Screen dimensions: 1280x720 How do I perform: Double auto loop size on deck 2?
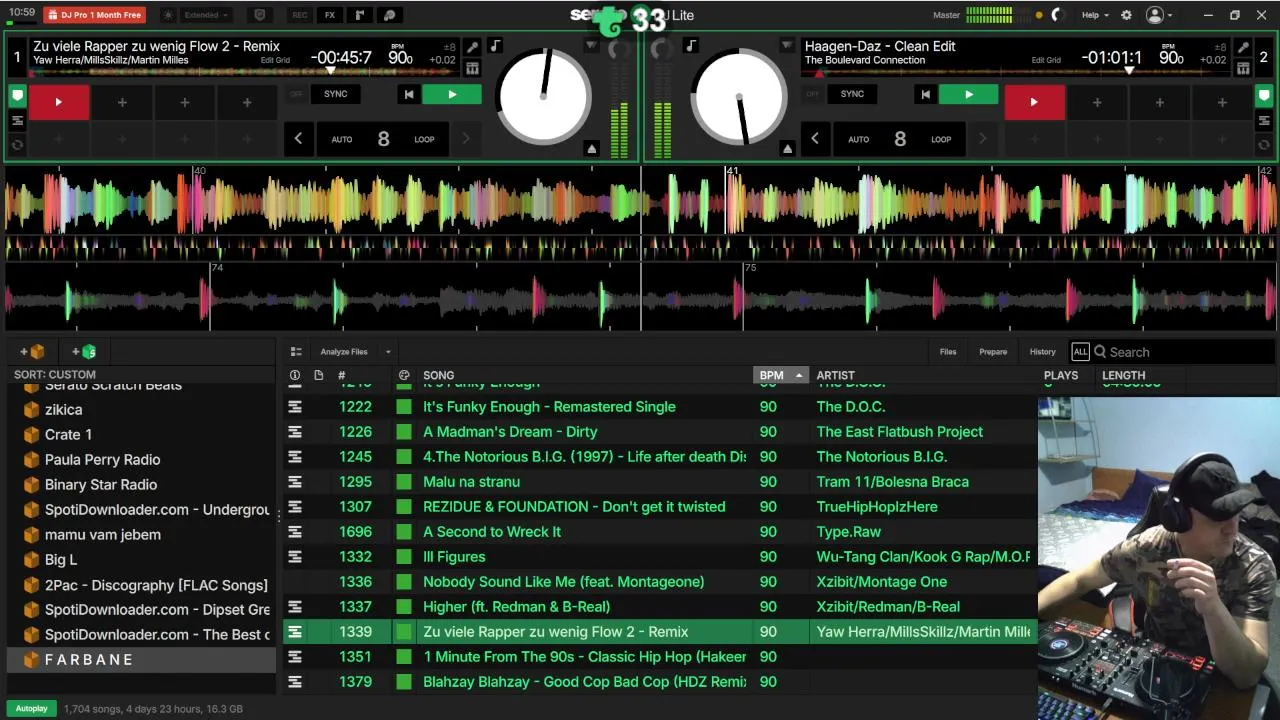click(x=982, y=139)
